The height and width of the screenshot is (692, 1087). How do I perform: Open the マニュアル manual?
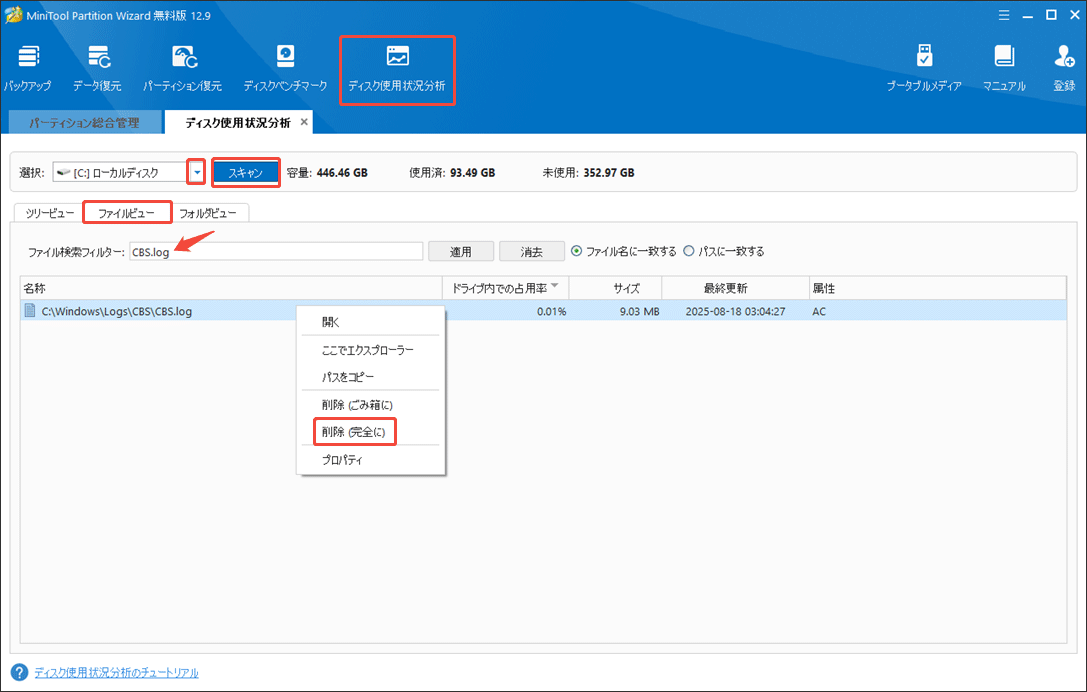1004,69
